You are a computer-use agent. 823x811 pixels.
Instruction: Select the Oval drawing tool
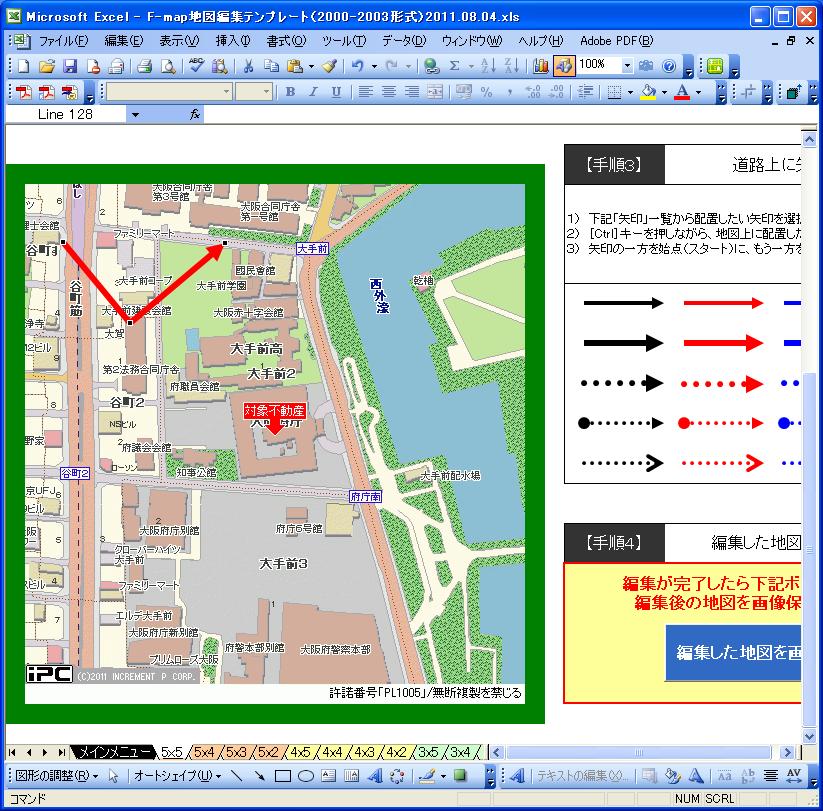[x=306, y=775]
